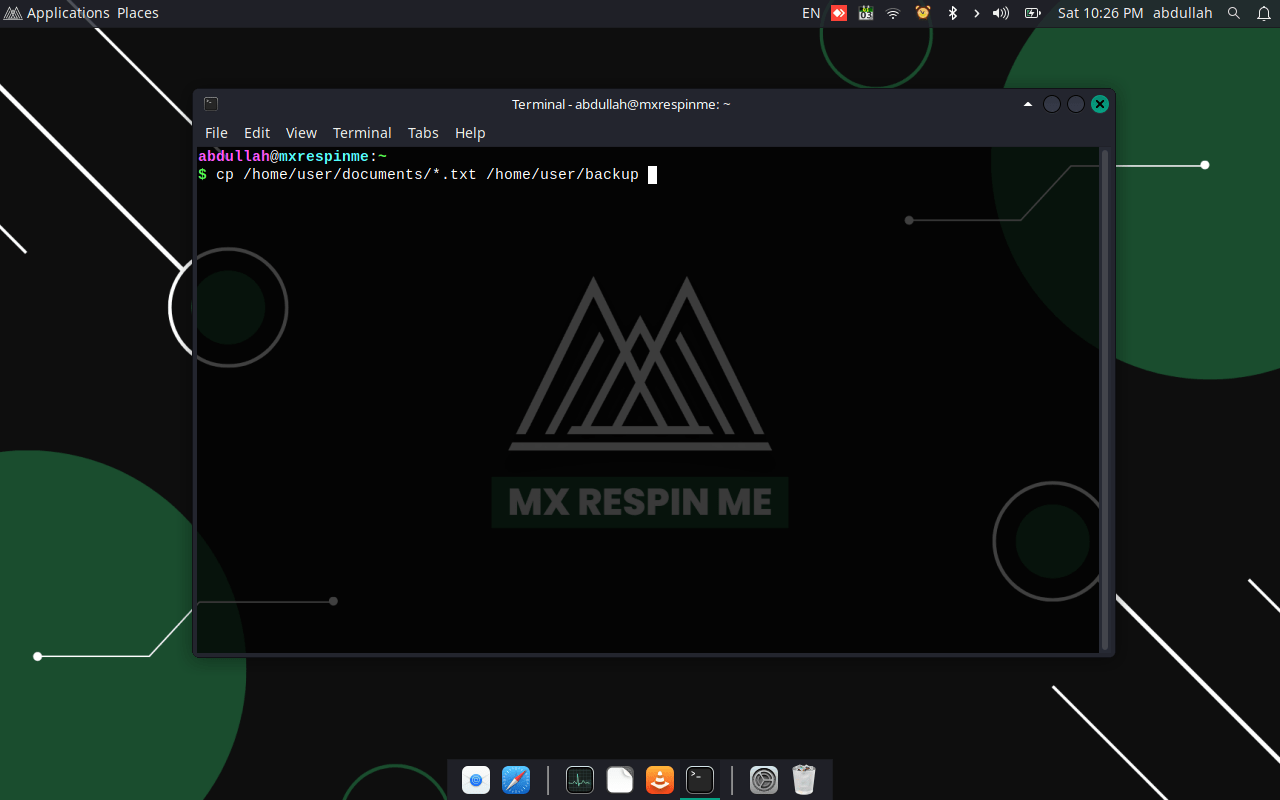Click the Wi-Fi network tray icon

(893, 13)
